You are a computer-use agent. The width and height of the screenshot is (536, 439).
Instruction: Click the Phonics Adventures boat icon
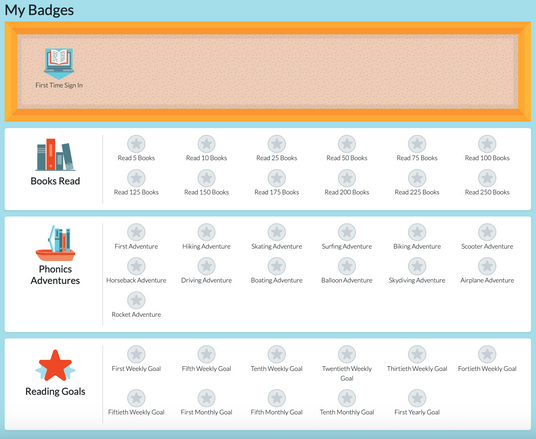pos(55,243)
